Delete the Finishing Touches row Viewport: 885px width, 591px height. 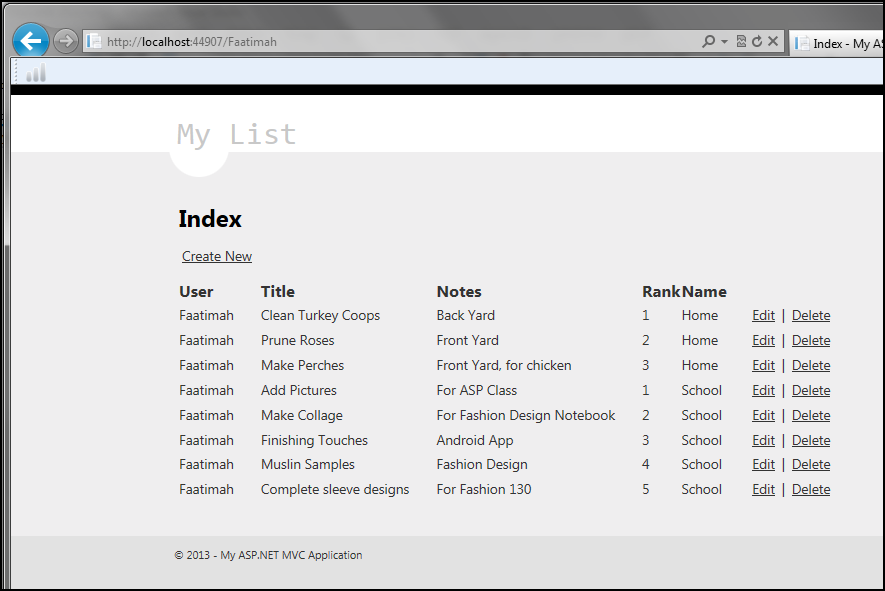(811, 441)
